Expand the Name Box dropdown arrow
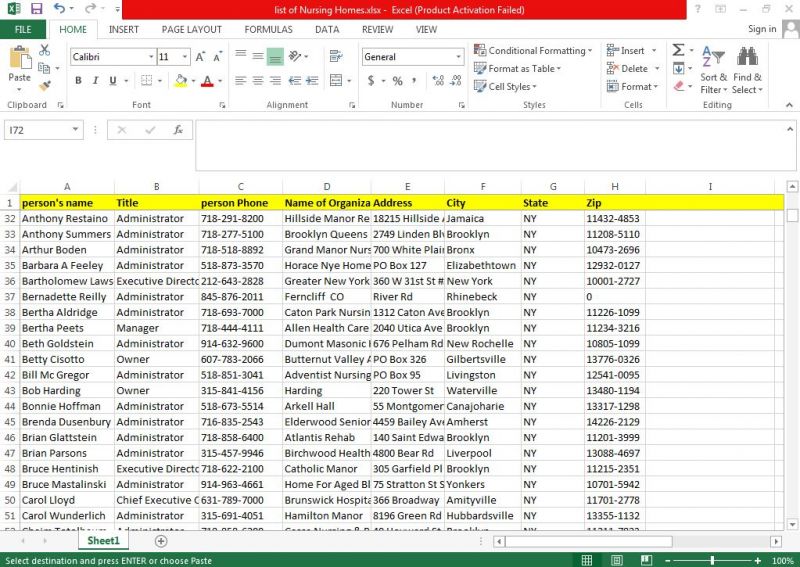 75,130
